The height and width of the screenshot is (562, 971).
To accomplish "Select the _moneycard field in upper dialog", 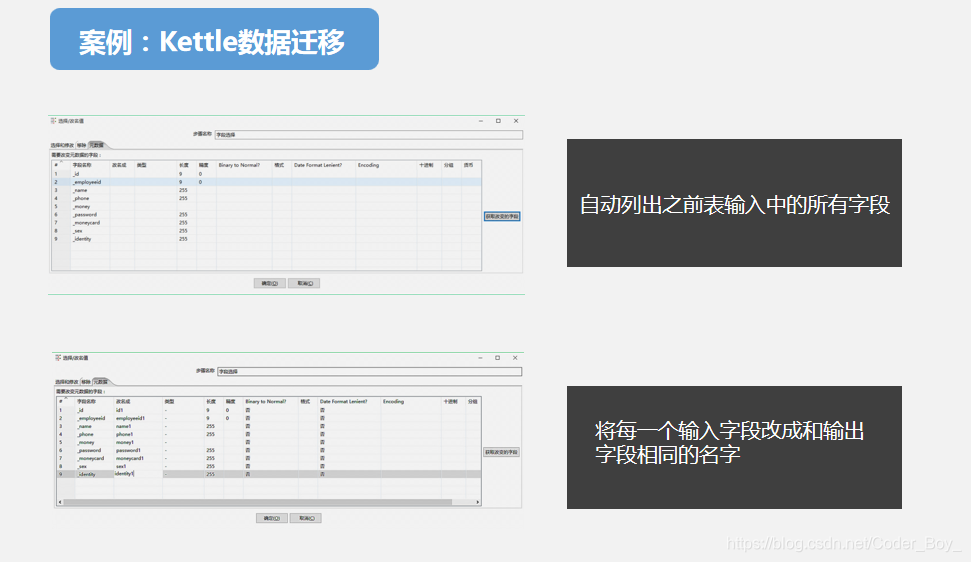I will click(86, 222).
